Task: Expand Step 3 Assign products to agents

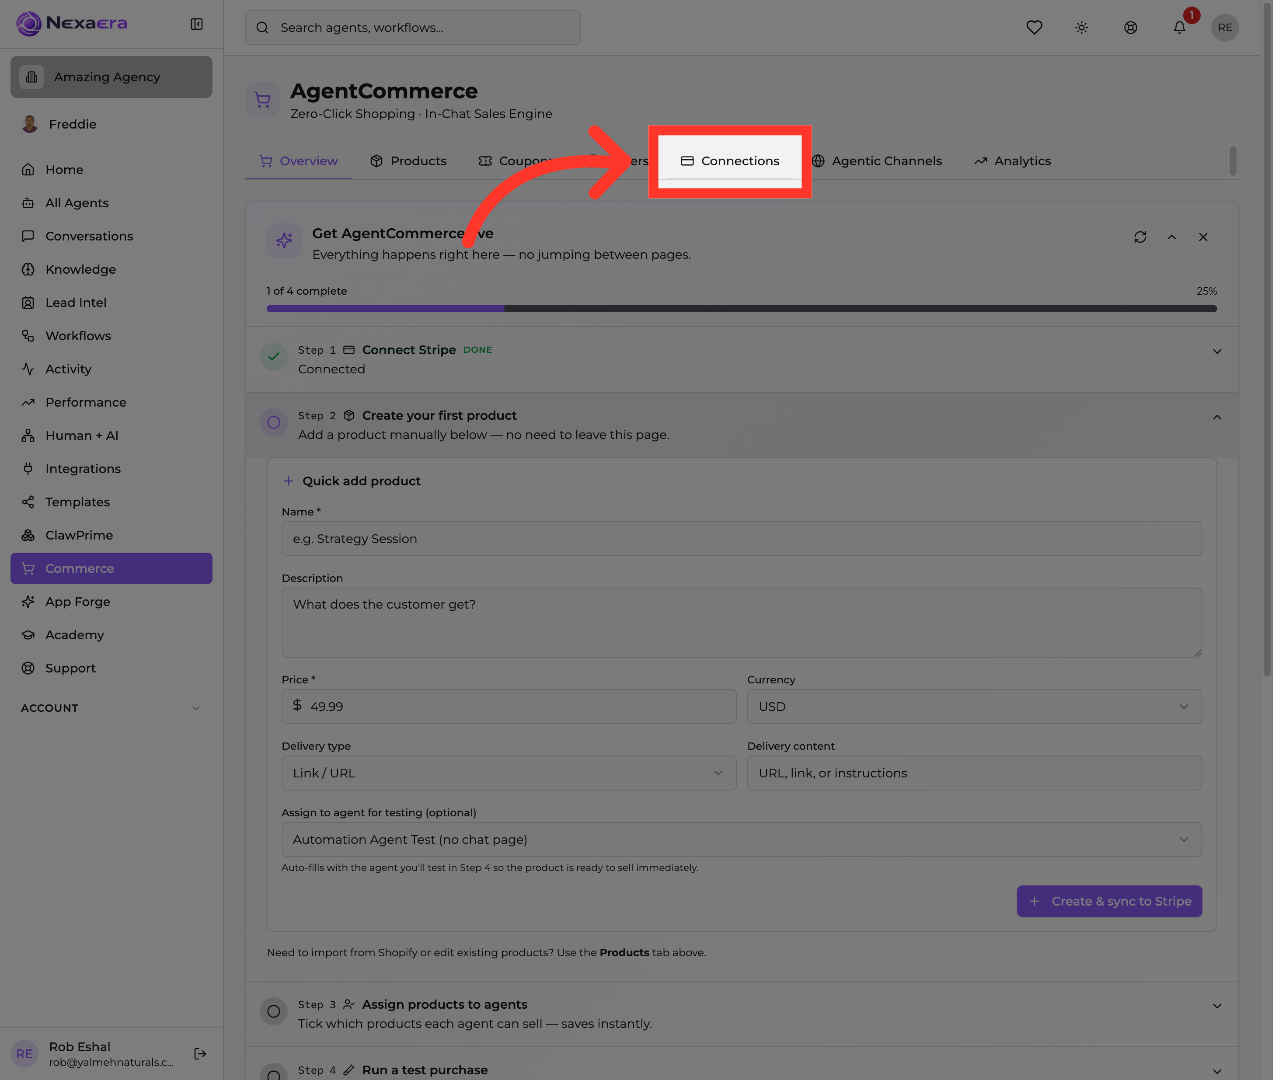Action: click(x=741, y=1014)
